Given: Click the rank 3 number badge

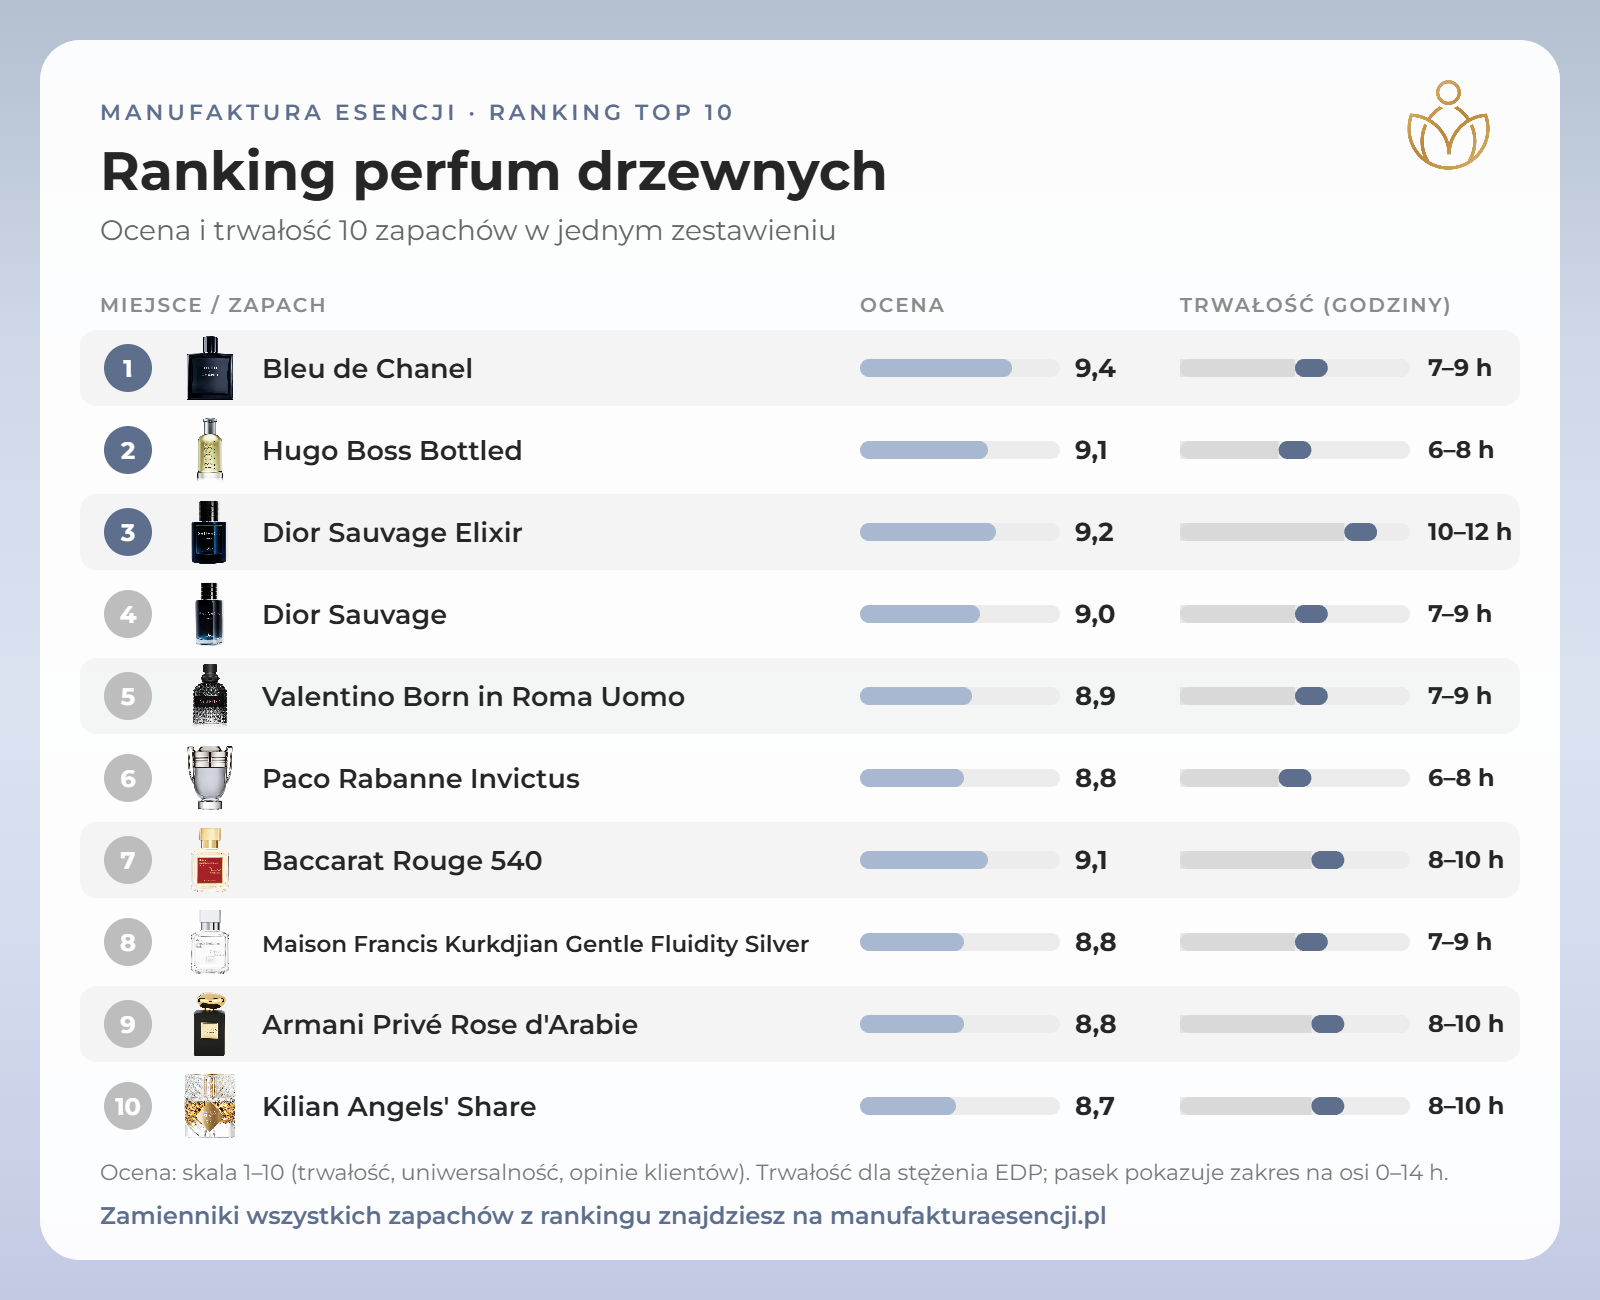Looking at the screenshot, I should pos(128,532).
